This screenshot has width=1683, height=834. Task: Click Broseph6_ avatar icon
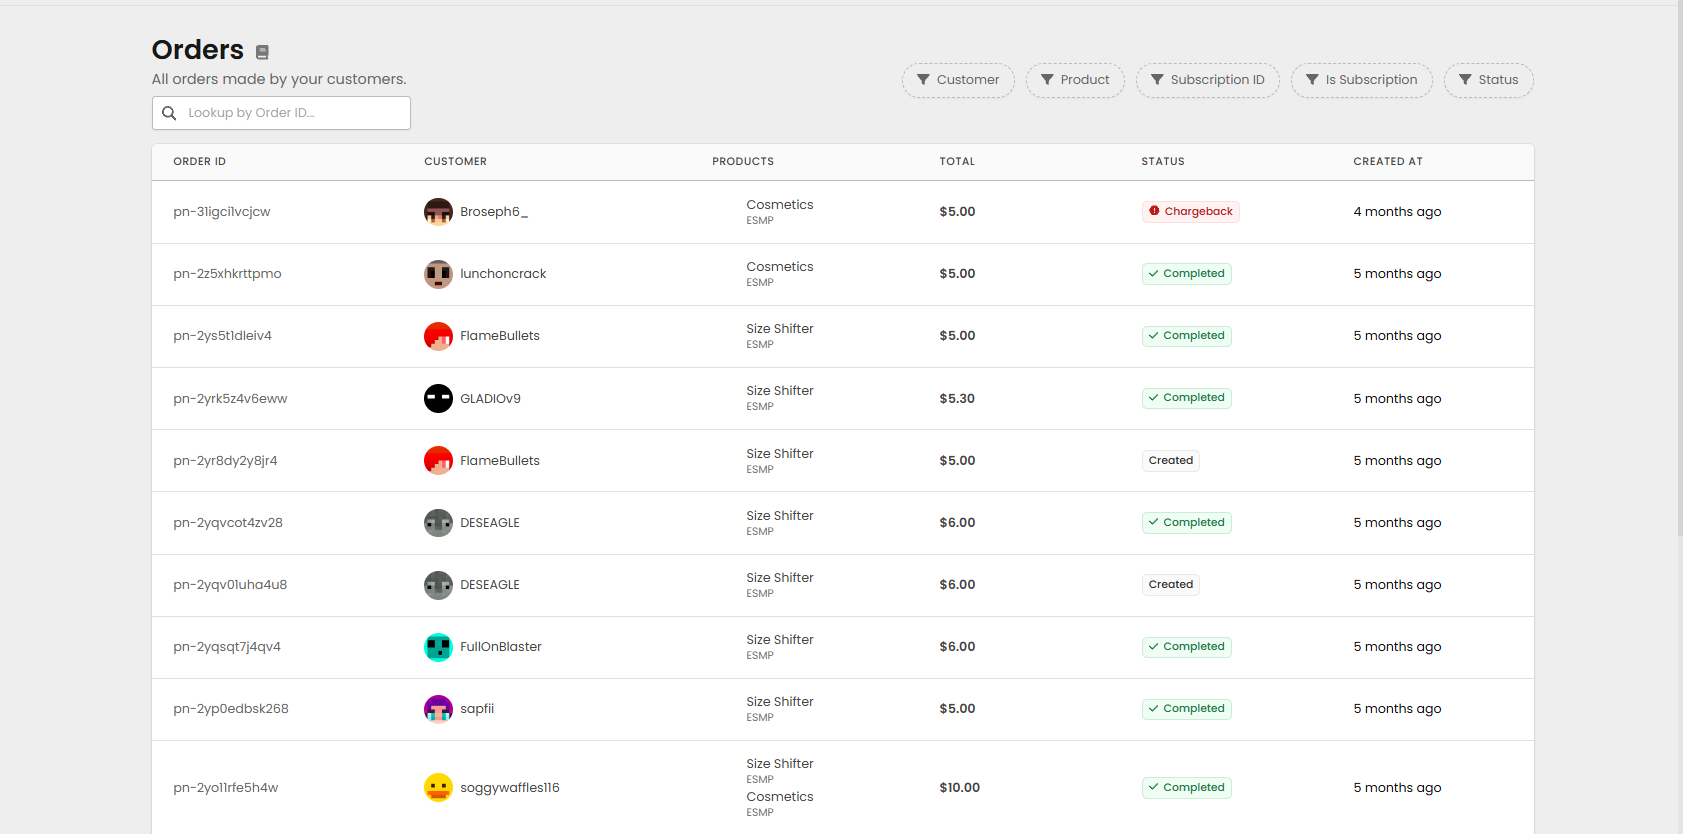pyautogui.click(x=438, y=212)
